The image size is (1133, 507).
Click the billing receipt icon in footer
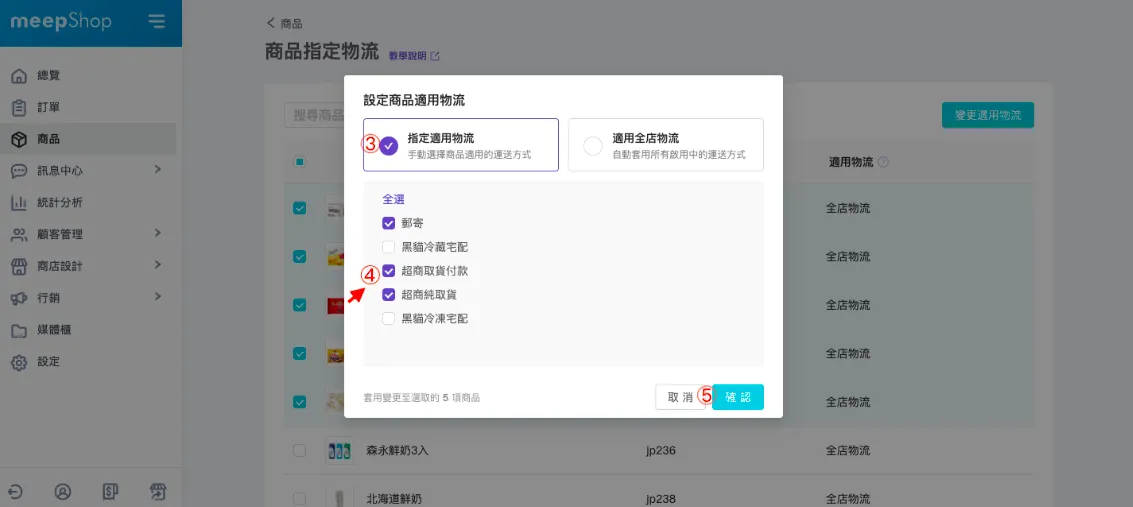(110, 492)
